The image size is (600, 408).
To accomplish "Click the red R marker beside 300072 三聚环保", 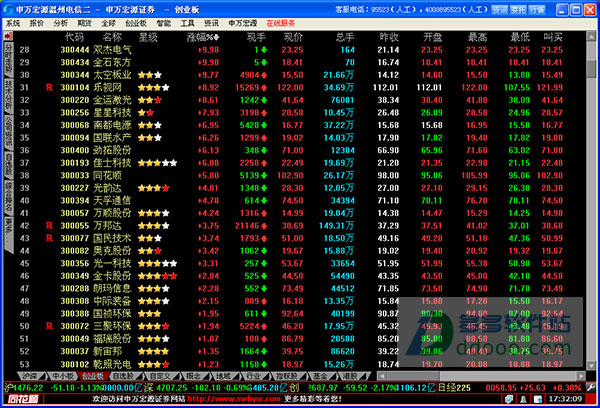I will (x=49, y=326).
